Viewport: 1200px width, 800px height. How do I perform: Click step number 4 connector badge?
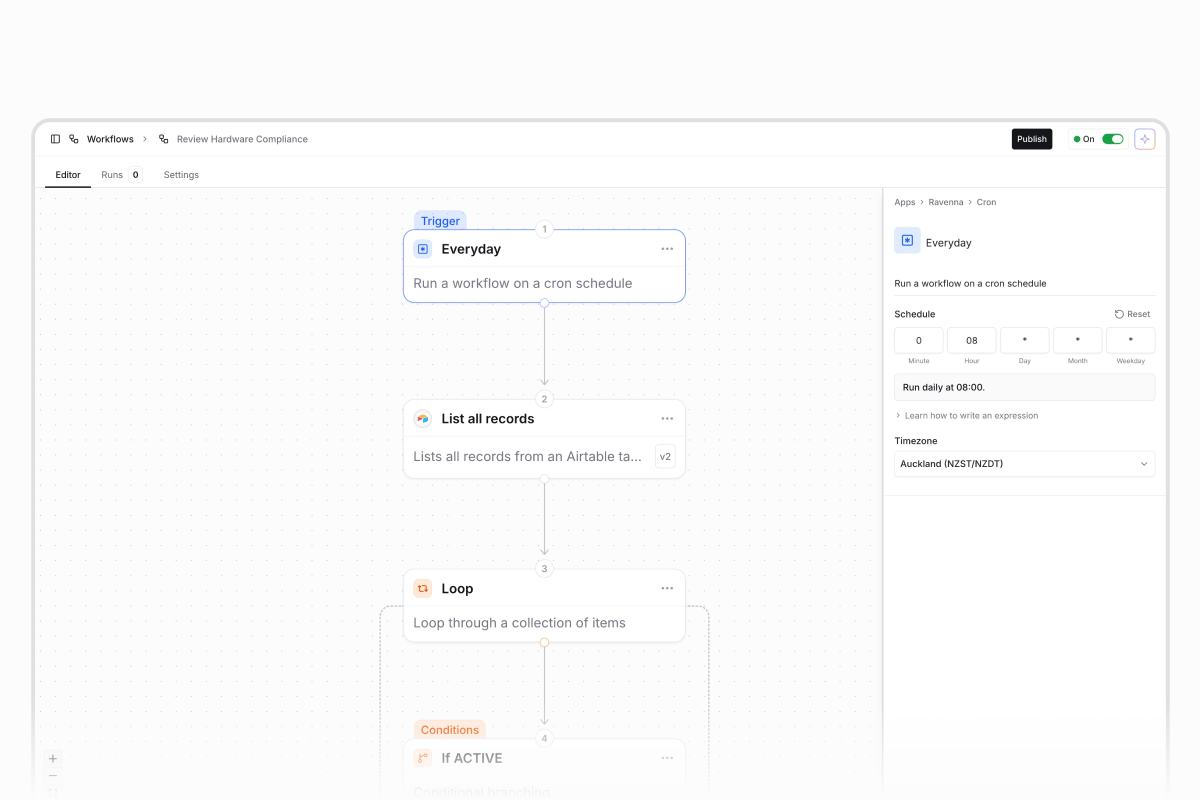click(545, 739)
